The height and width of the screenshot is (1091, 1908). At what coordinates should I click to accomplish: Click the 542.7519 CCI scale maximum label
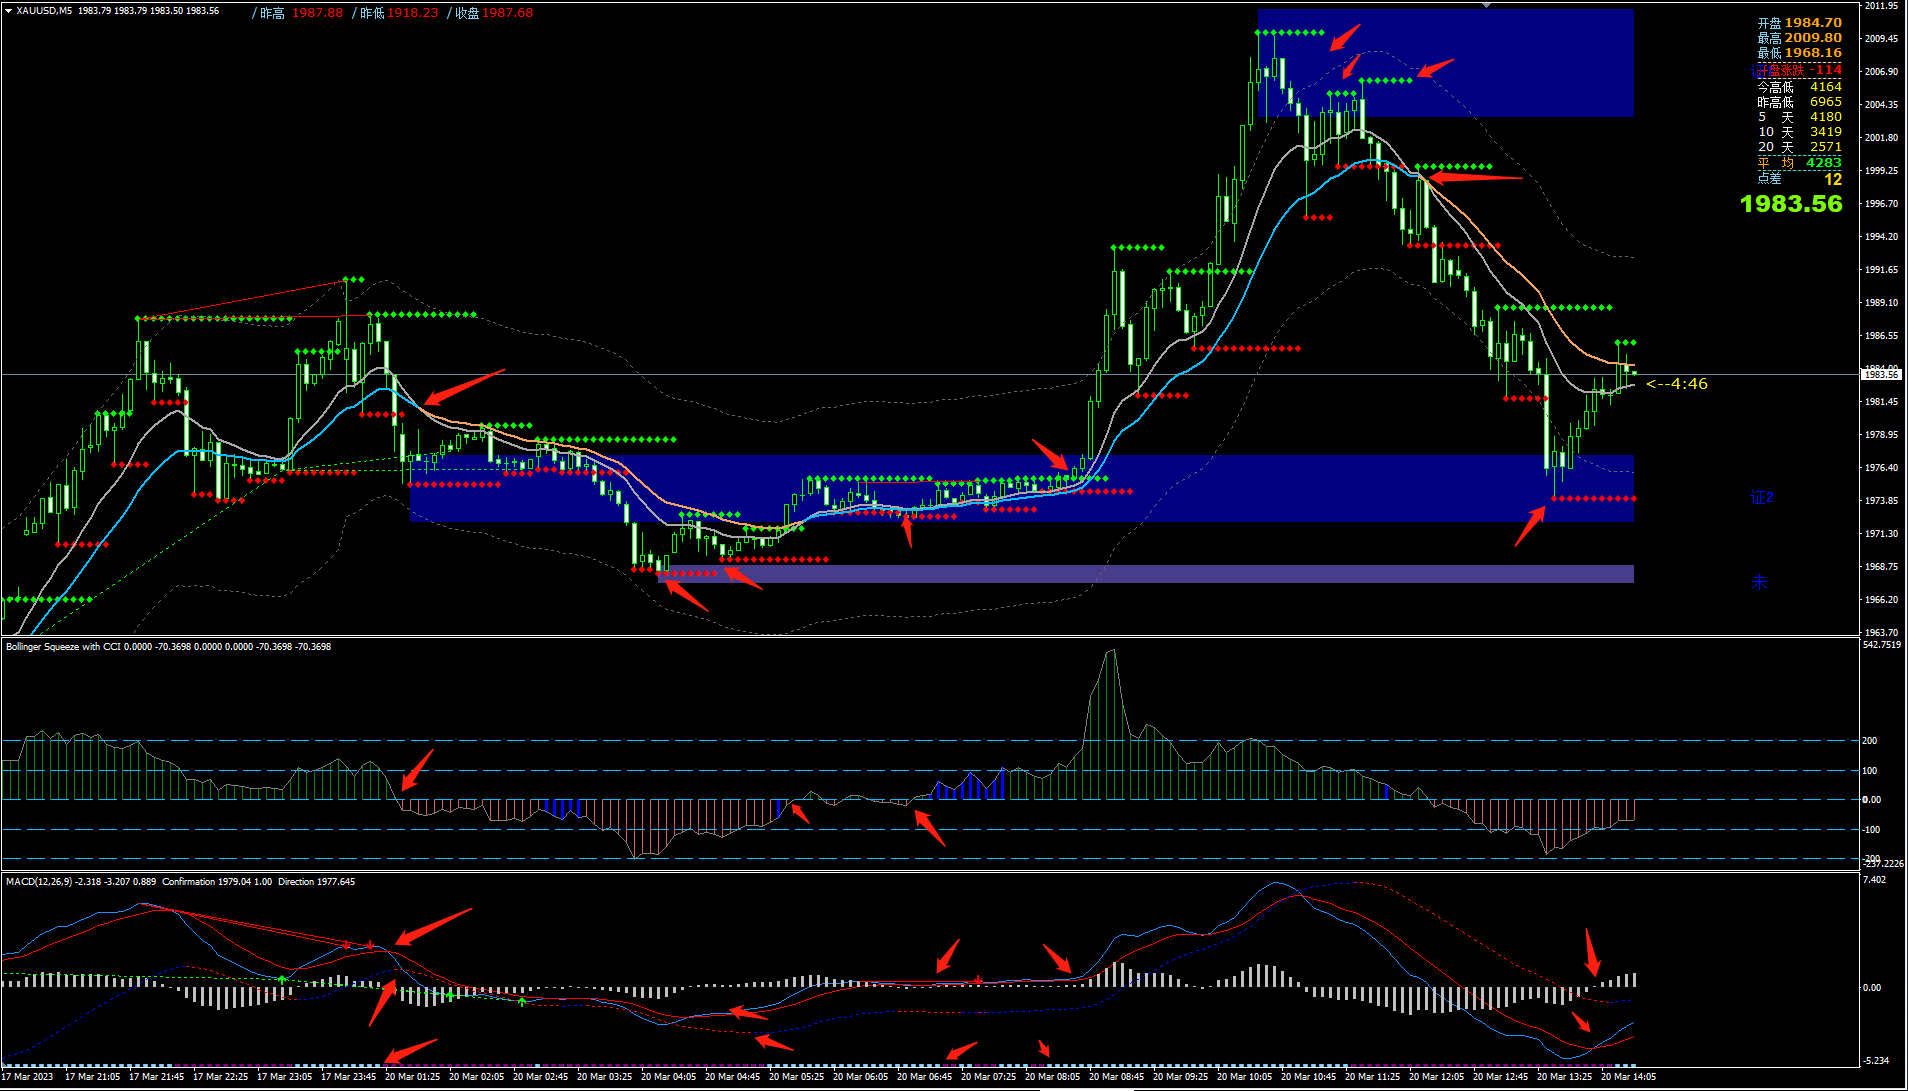(1882, 645)
